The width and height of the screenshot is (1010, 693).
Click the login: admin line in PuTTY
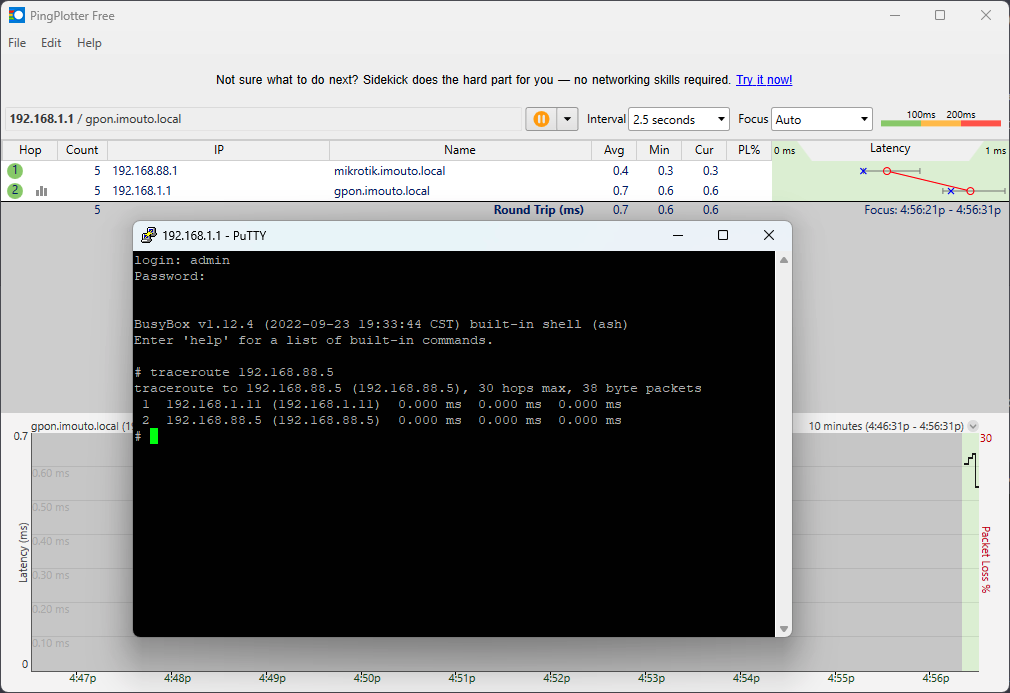[x=182, y=260]
